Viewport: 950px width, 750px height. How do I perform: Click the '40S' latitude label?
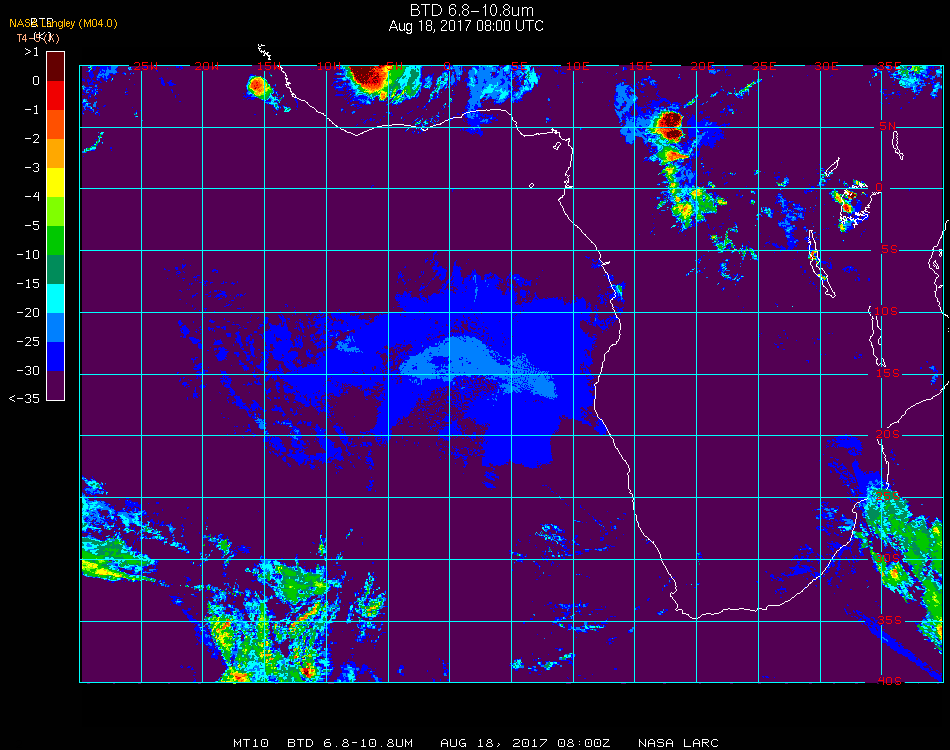pos(889,682)
